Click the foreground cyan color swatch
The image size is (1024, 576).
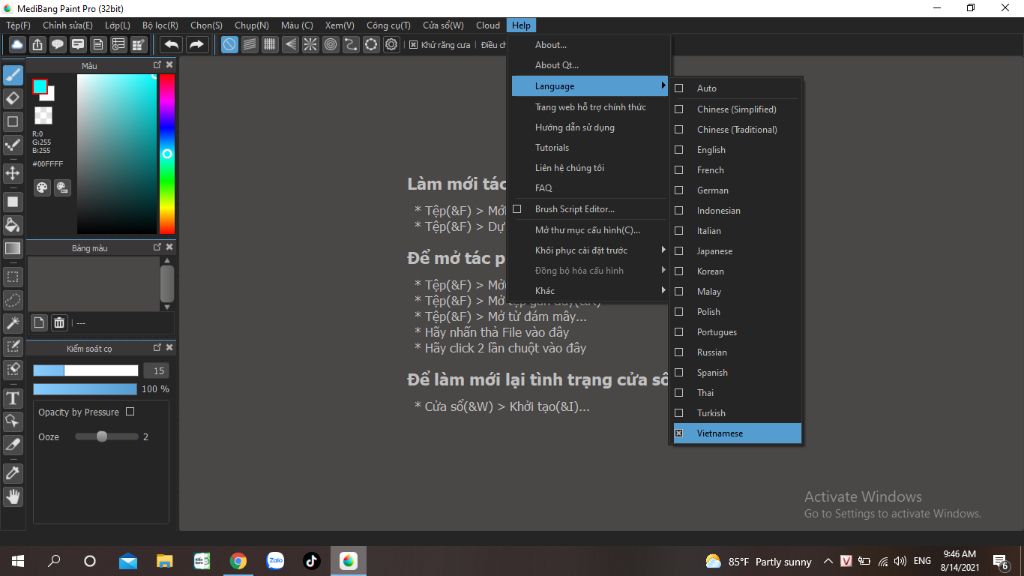40,86
